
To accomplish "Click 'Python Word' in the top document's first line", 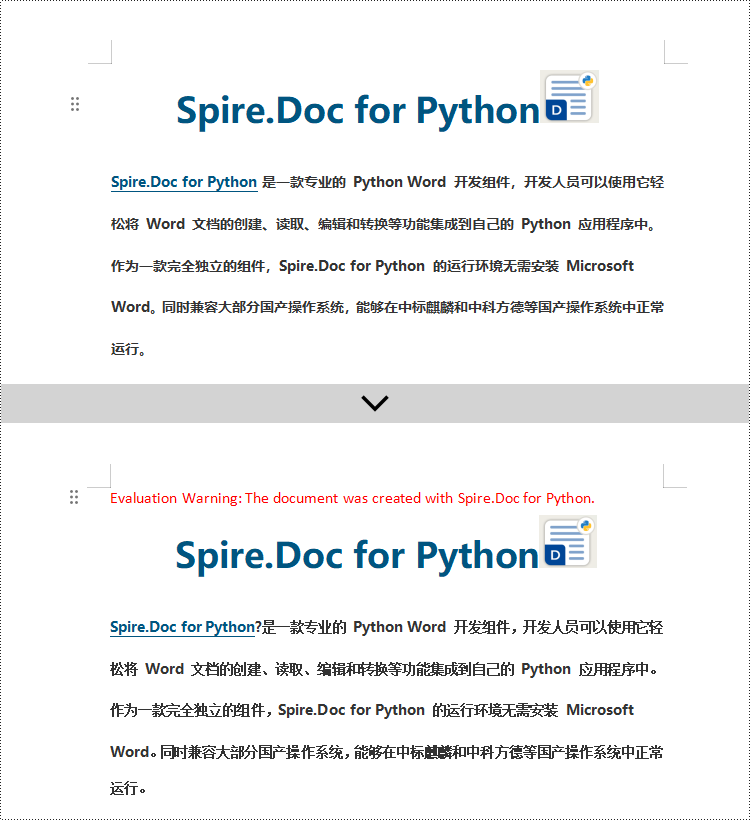I will (400, 182).
